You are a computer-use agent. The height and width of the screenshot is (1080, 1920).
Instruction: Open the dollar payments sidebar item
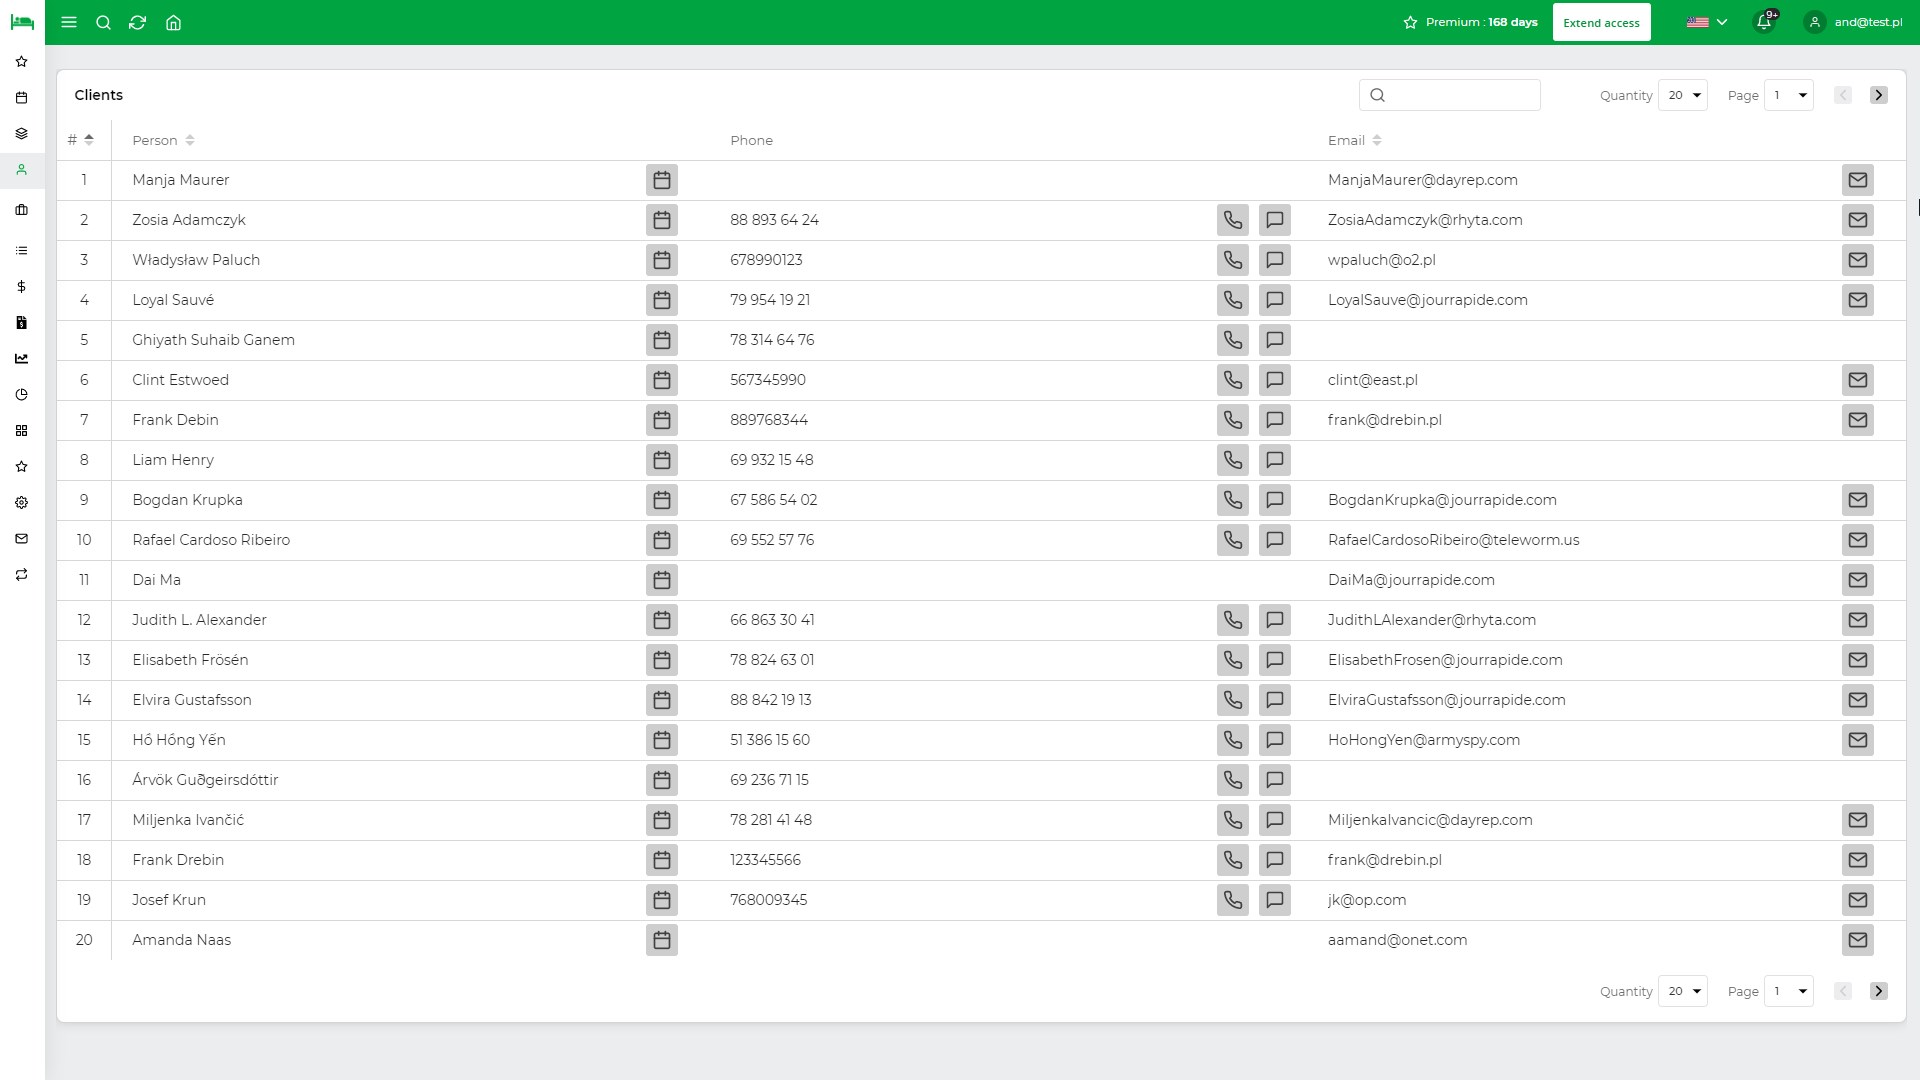point(21,287)
